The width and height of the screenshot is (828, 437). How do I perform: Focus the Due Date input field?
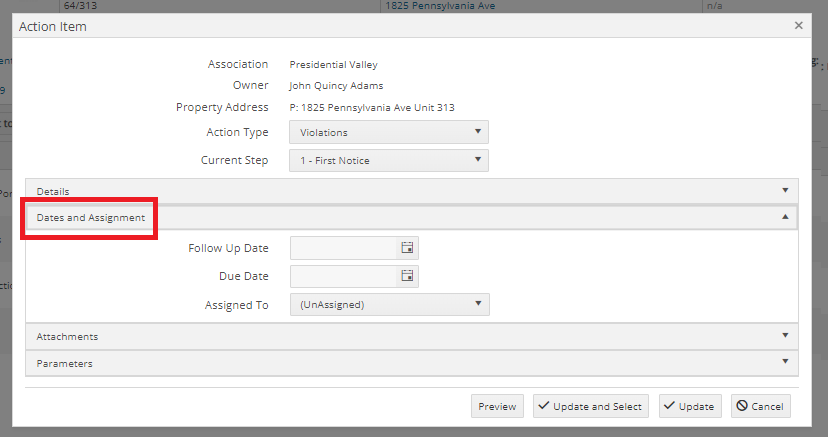pyautogui.click(x=343, y=276)
